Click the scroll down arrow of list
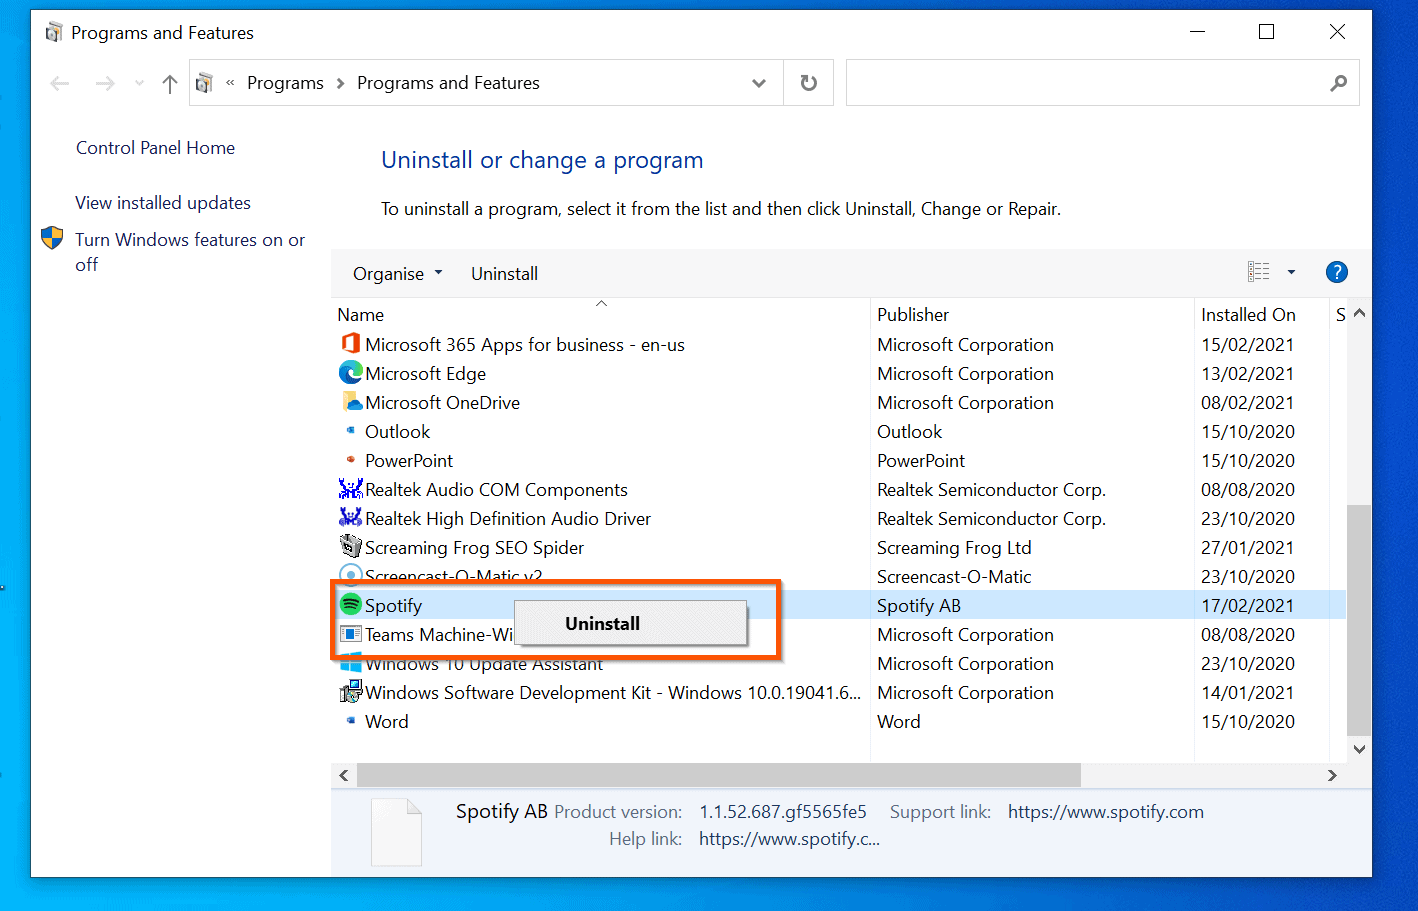This screenshot has height=911, width=1418. [x=1359, y=749]
